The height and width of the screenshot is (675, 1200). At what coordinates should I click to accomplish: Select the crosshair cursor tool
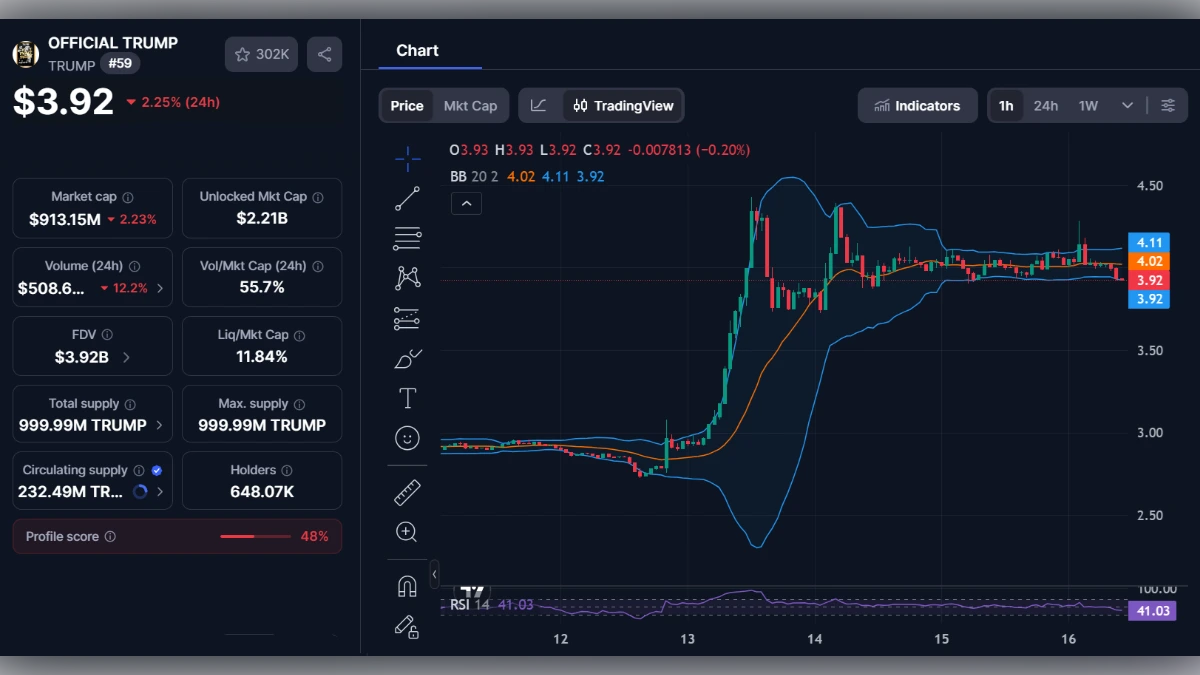[x=407, y=158]
